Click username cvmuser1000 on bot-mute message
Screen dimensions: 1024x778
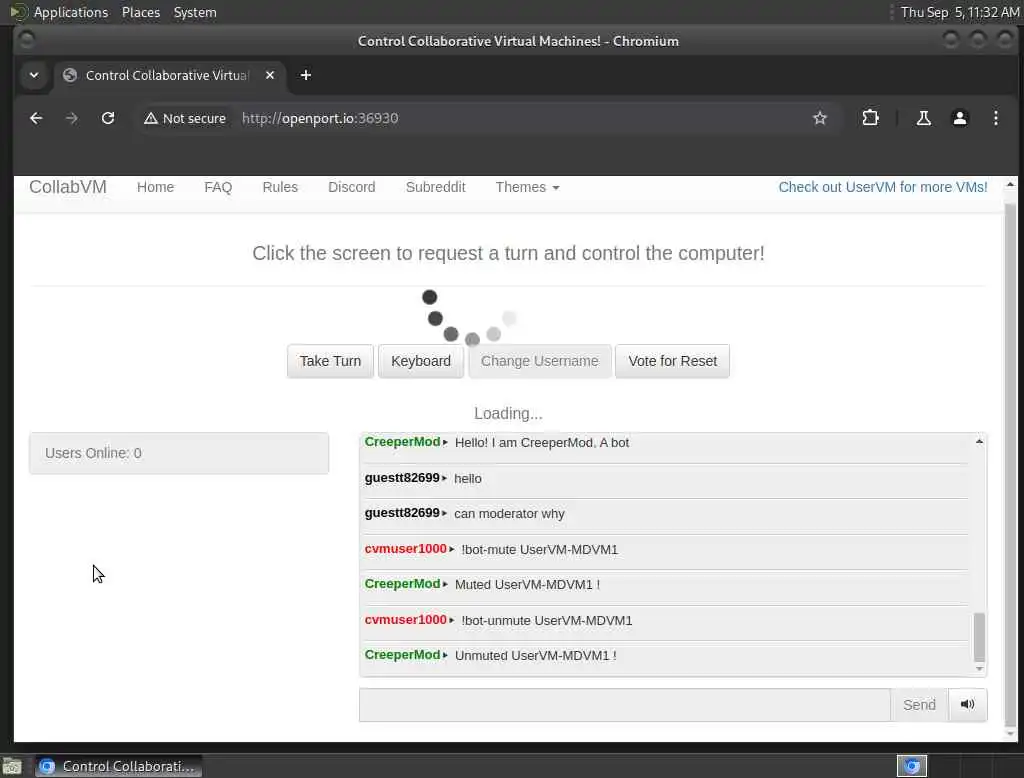click(406, 549)
